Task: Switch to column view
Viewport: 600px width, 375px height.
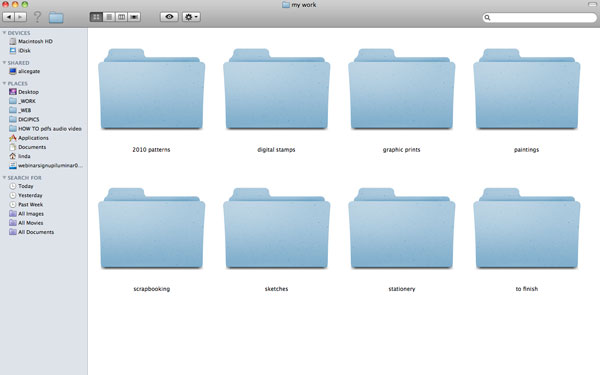Action: pyautogui.click(x=121, y=17)
